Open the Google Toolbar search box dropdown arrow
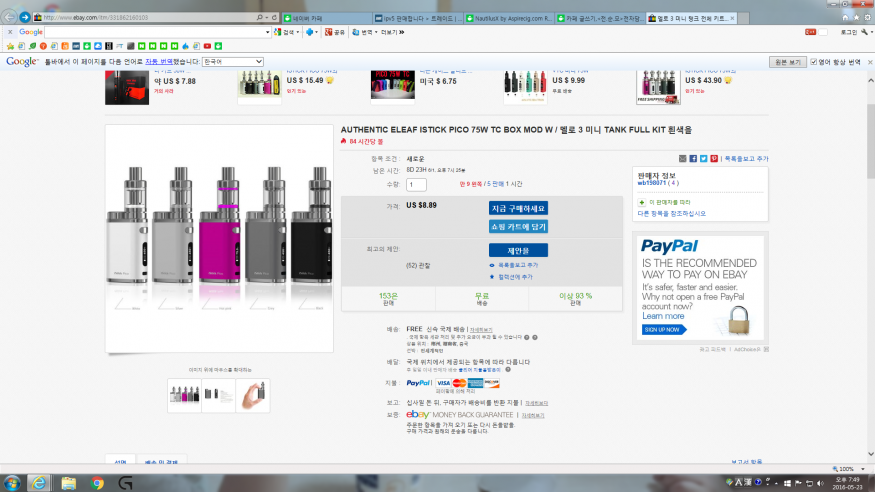The image size is (875, 492). (268, 32)
